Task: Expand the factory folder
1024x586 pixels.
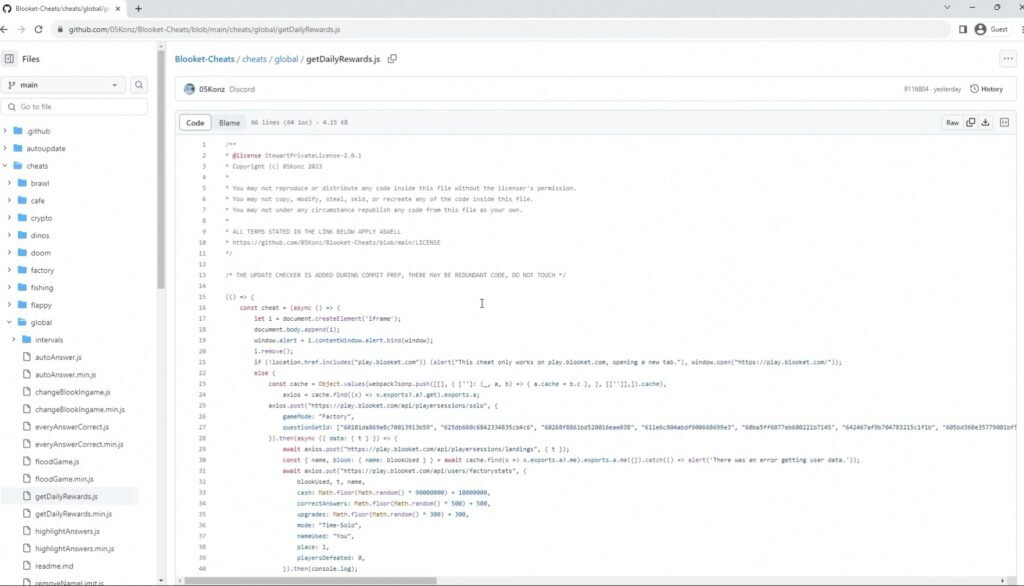Action: point(9,270)
